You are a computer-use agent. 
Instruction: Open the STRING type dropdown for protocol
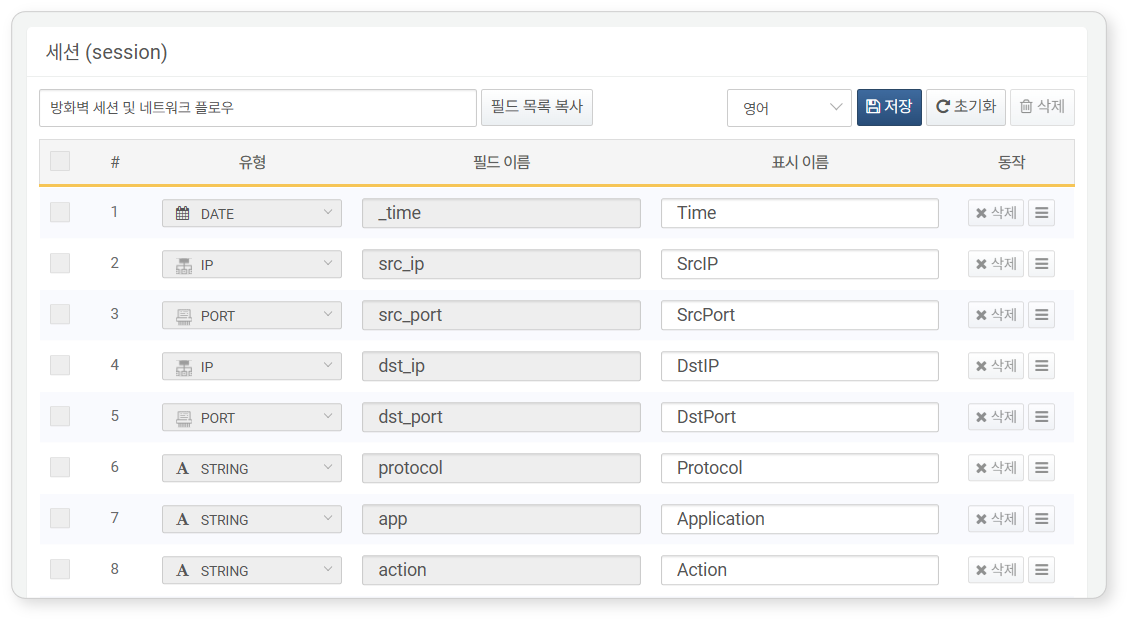pyautogui.click(x=252, y=468)
